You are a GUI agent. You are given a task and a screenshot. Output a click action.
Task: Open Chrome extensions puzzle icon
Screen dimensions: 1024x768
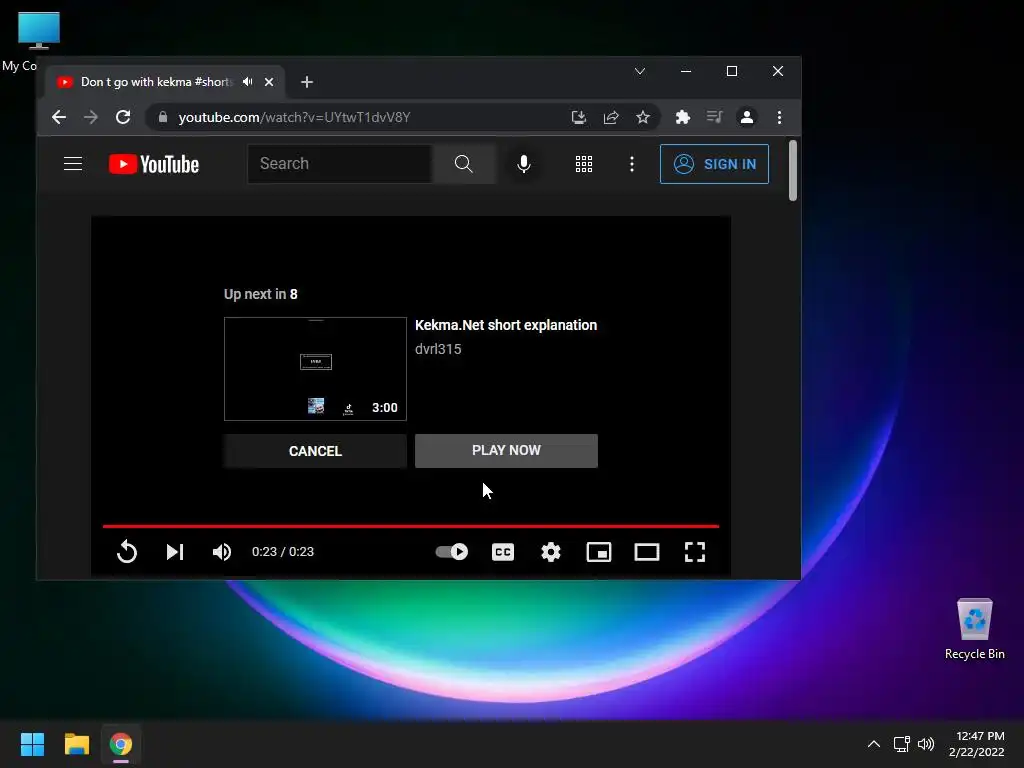click(682, 117)
